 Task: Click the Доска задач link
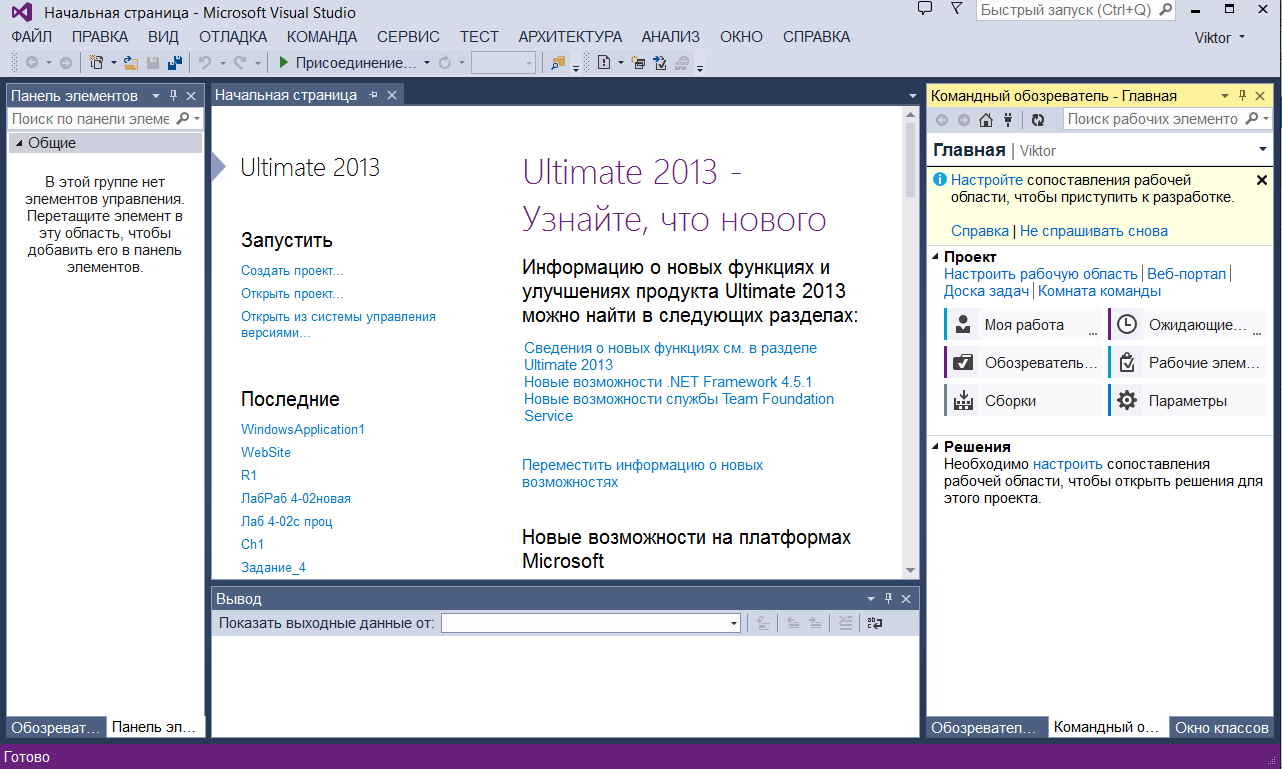(986, 292)
